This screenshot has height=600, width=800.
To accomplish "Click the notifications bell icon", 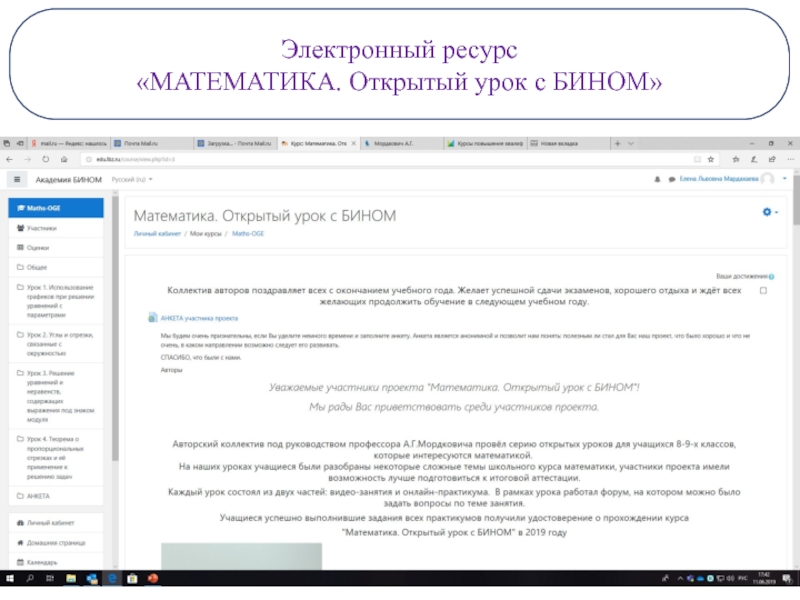I will [657, 180].
